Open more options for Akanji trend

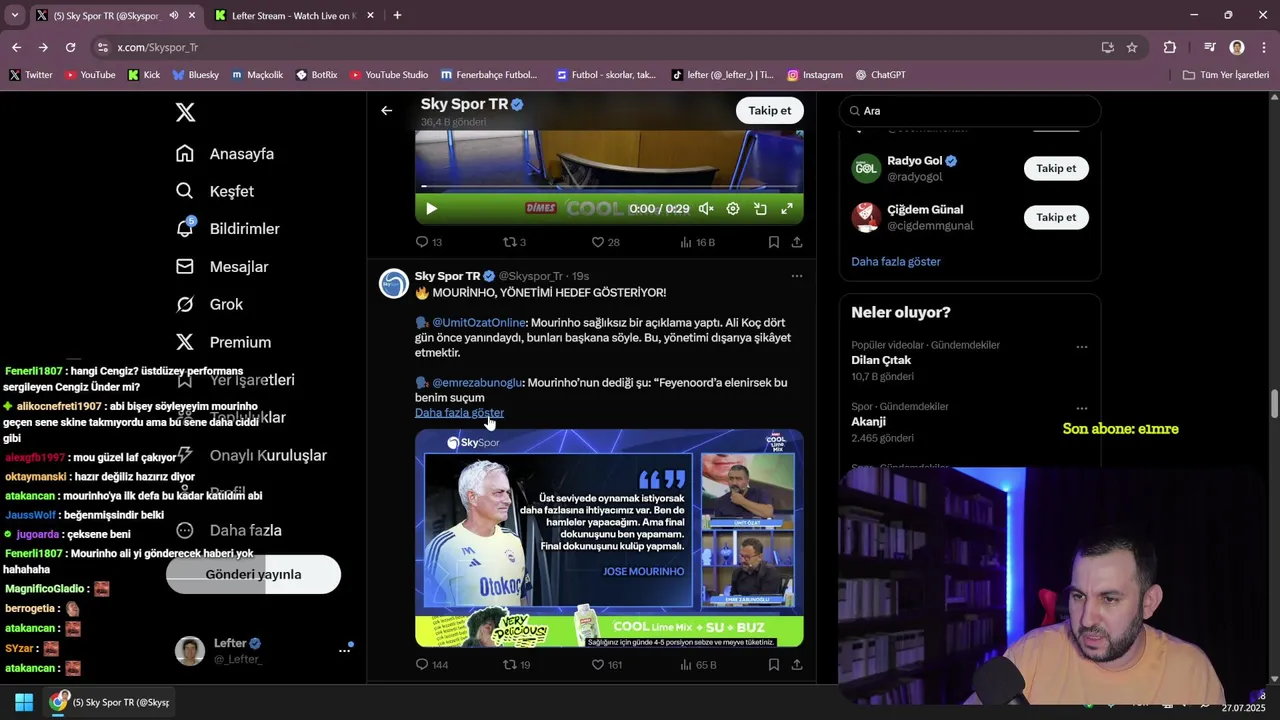tap(1081, 408)
